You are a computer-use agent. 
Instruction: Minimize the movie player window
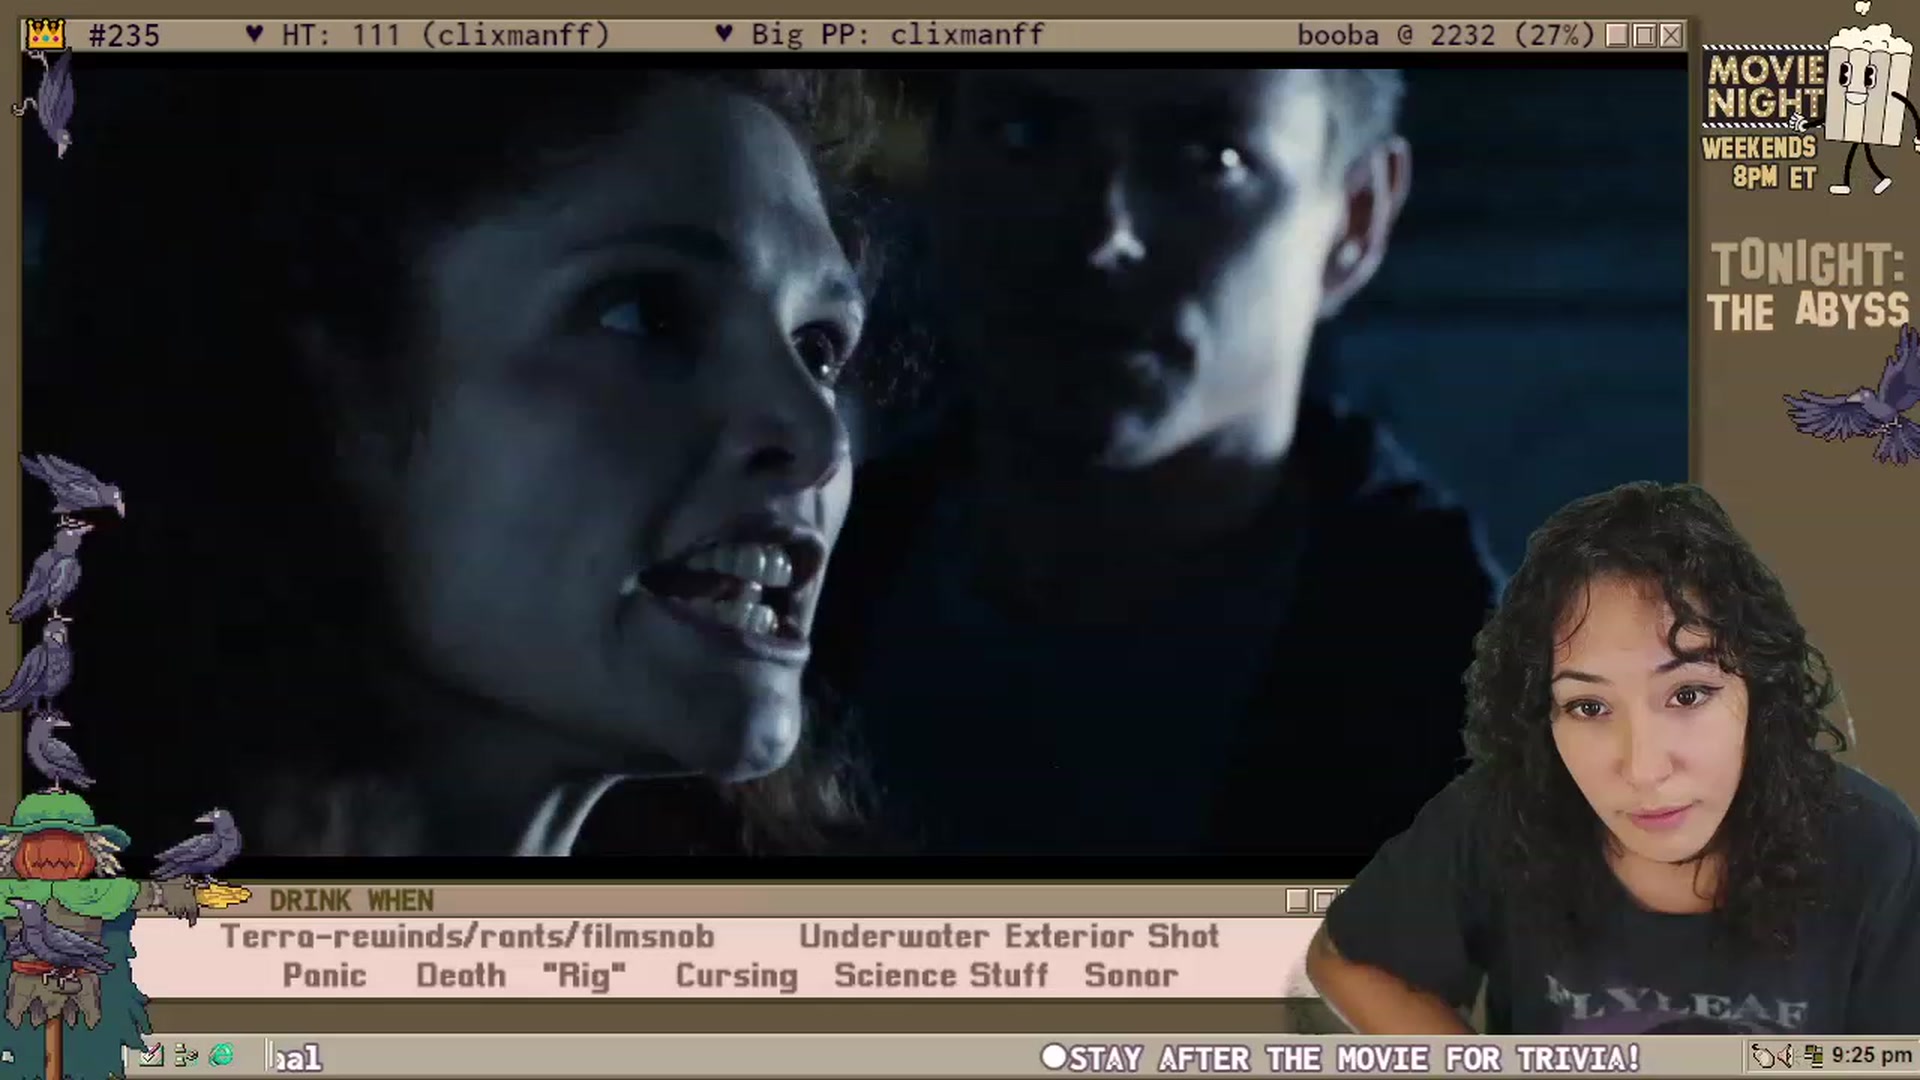pyautogui.click(x=1618, y=36)
